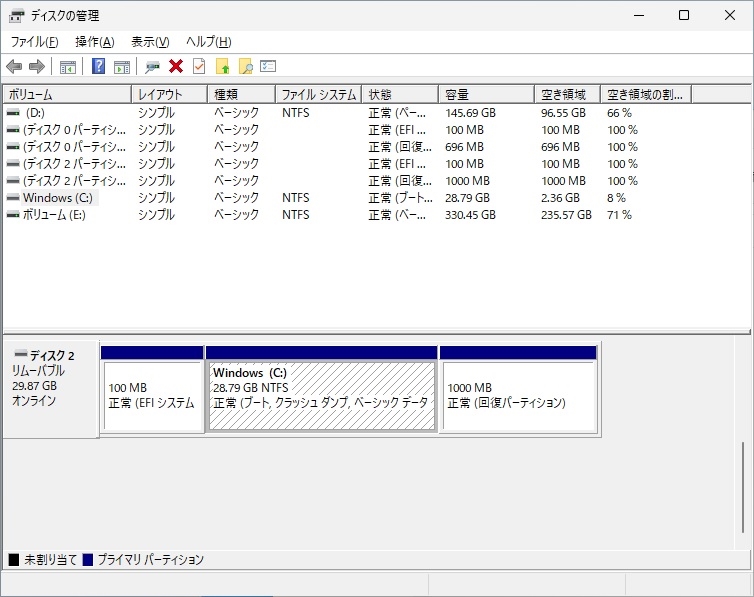Screen dimensions: 754x597
Task: Sort by the 種類 column header
Action: click(241, 95)
